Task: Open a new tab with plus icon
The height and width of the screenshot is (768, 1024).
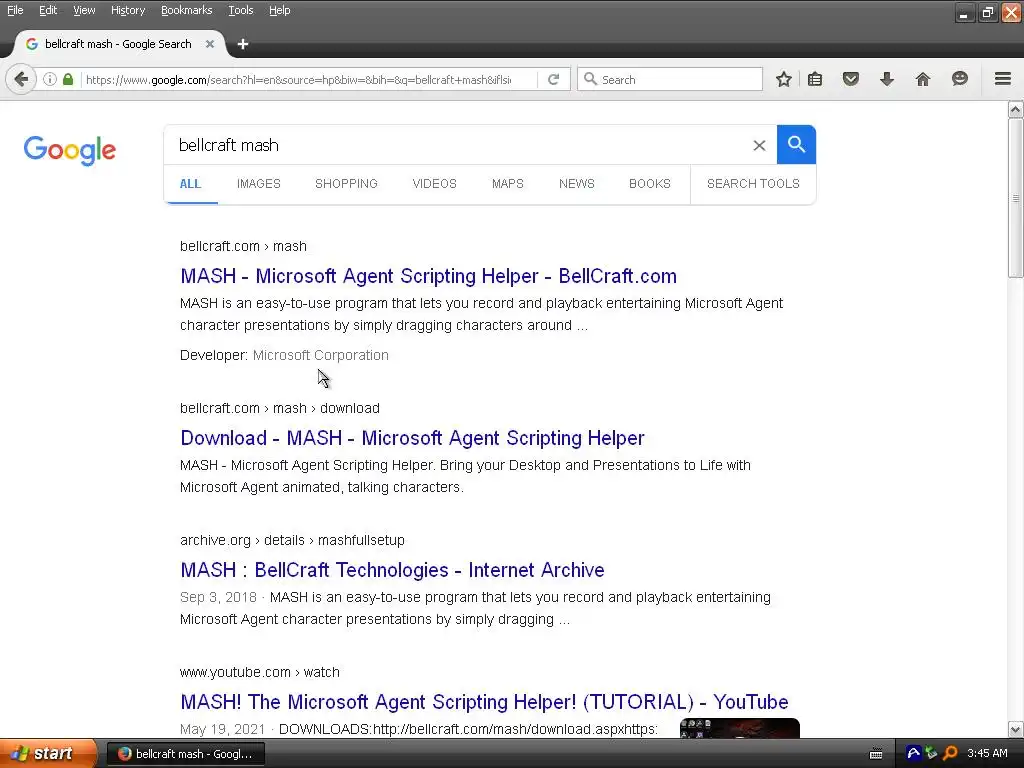Action: pos(243,44)
